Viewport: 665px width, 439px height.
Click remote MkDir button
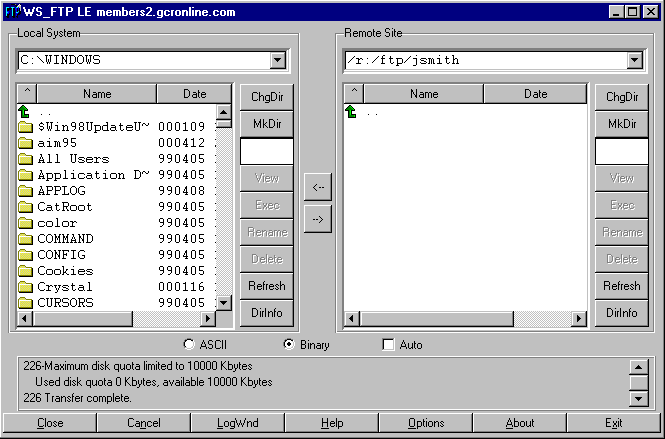click(x=622, y=124)
